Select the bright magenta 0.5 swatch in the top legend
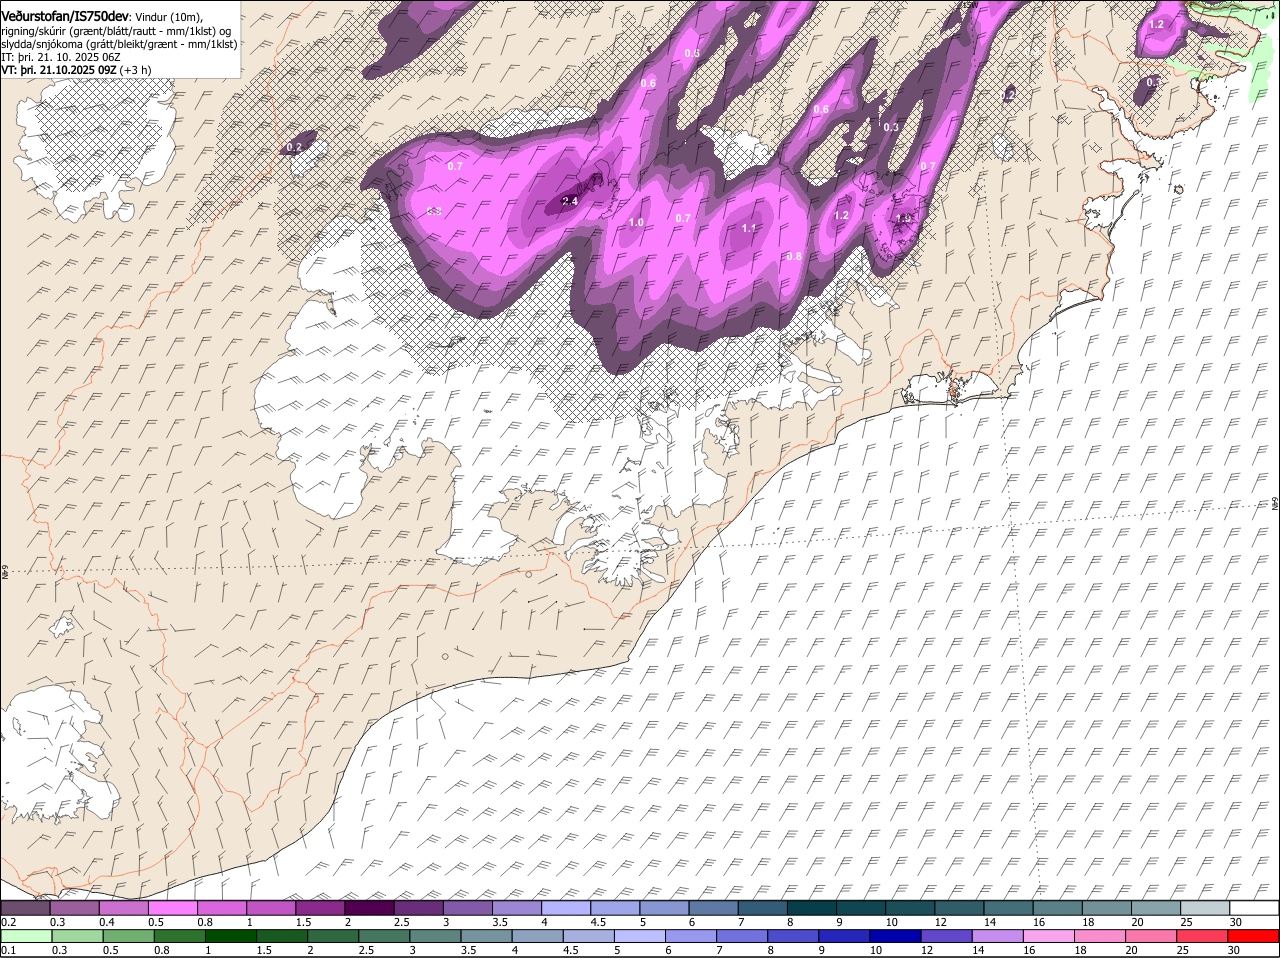 coord(172,907)
